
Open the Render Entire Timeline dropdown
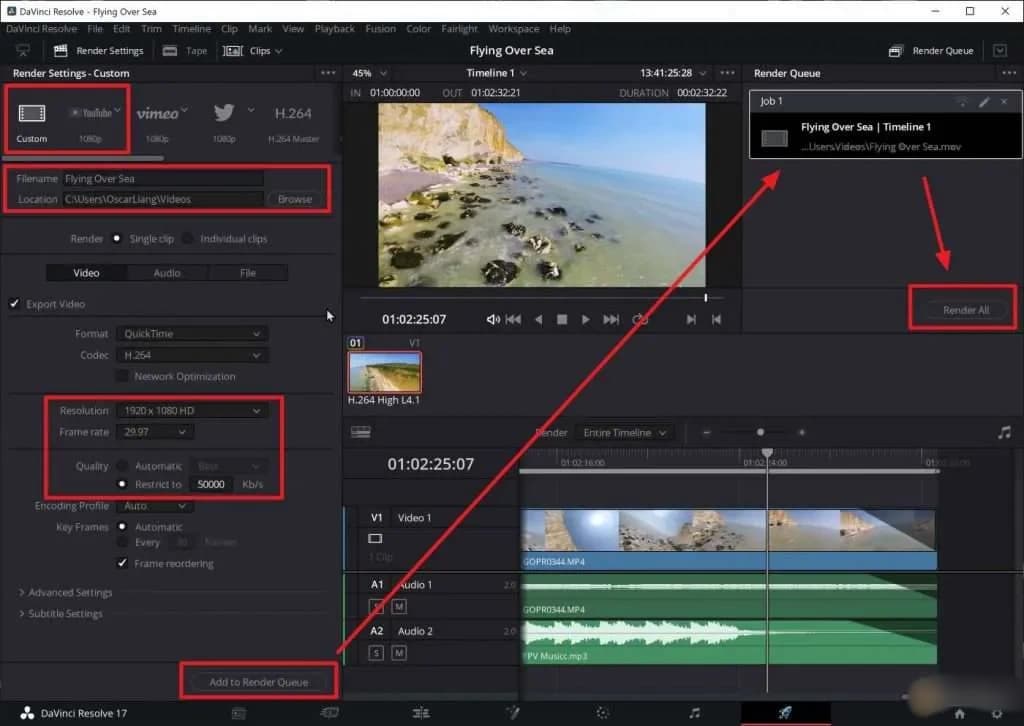pos(624,432)
